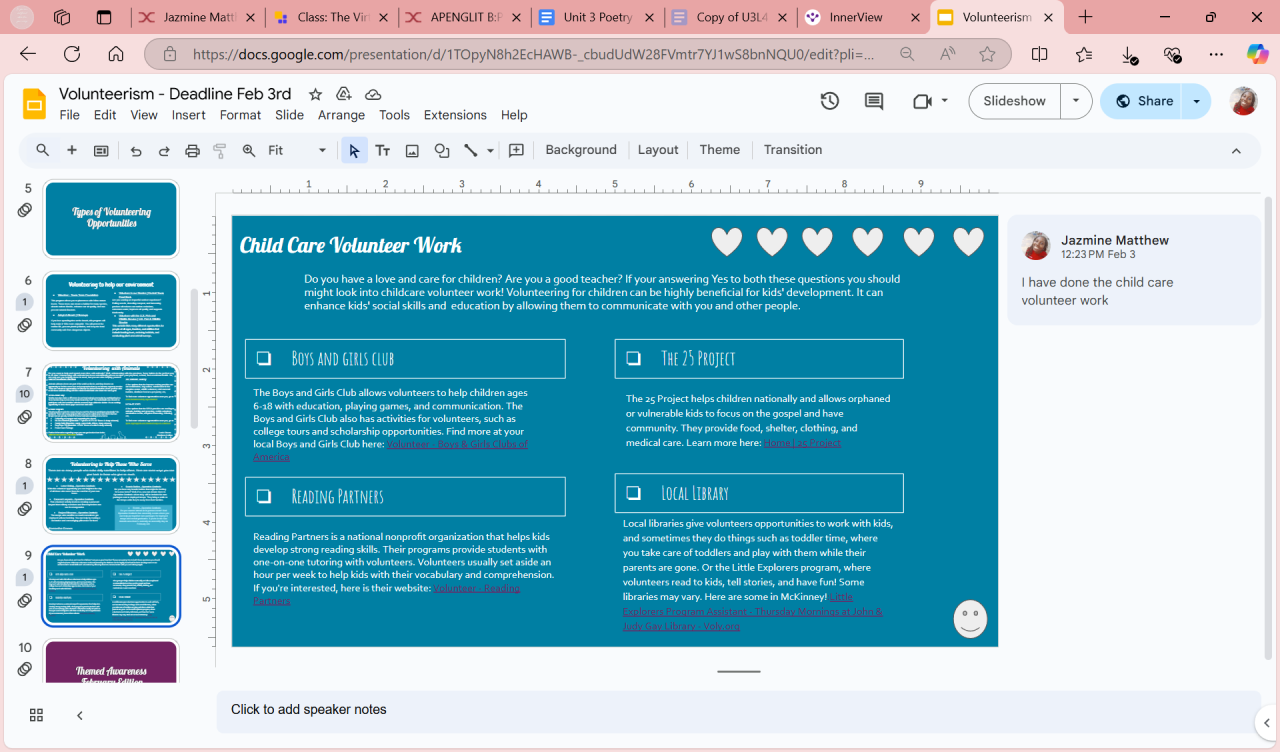Viewport: 1280px width, 752px height.
Task: Check the Reading Partners checkbox
Action: (x=264, y=496)
